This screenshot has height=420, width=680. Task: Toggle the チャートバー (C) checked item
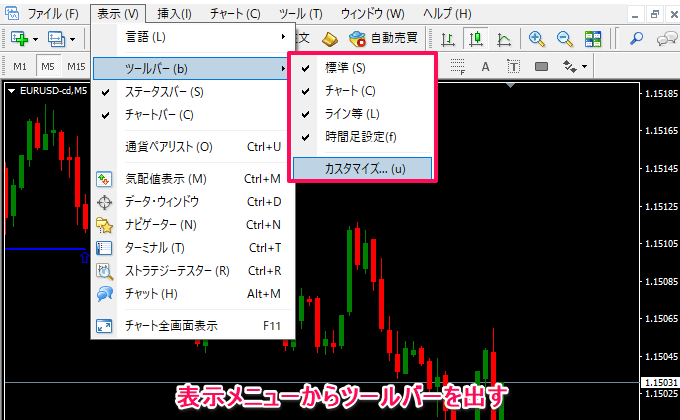click(x=192, y=115)
